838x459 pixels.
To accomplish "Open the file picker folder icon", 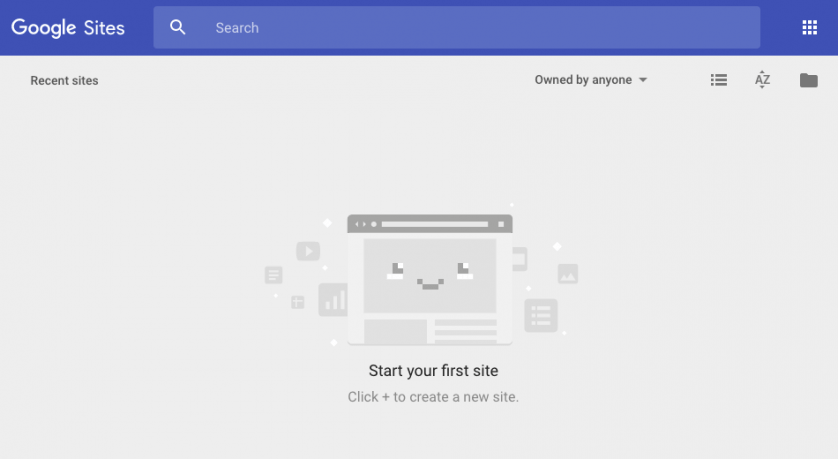I will [809, 80].
